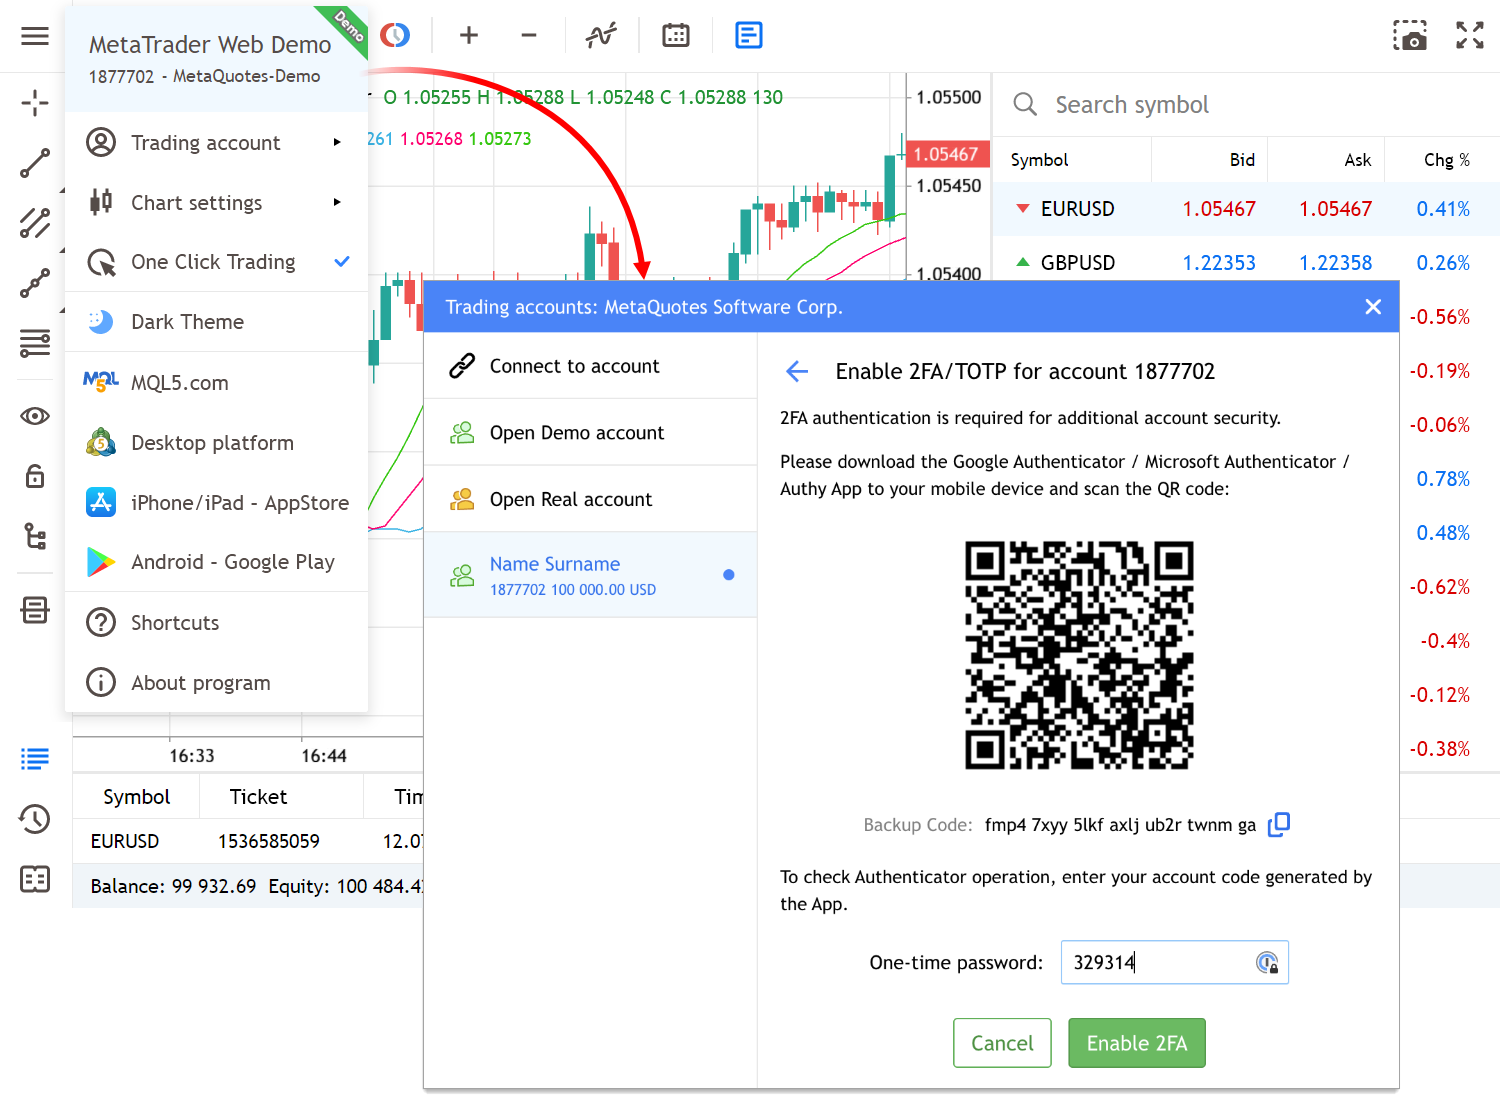
Task: Select the trendline drawing tool
Action: [x=35, y=163]
